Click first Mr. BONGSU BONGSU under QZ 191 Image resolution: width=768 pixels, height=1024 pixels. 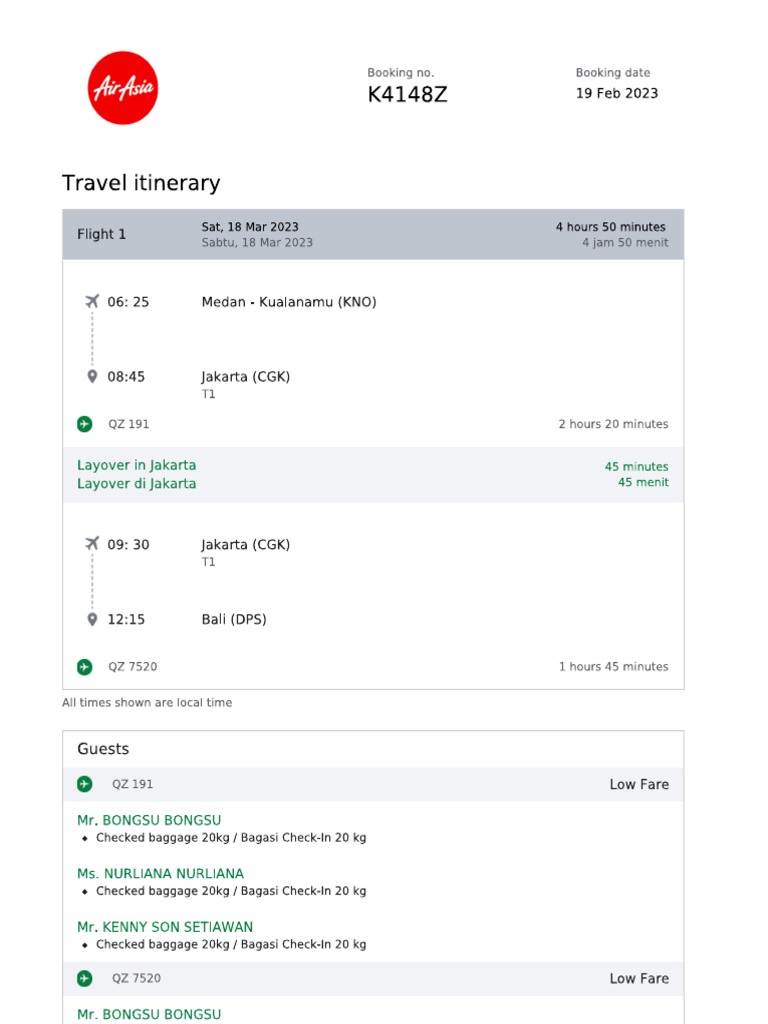(x=149, y=820)
